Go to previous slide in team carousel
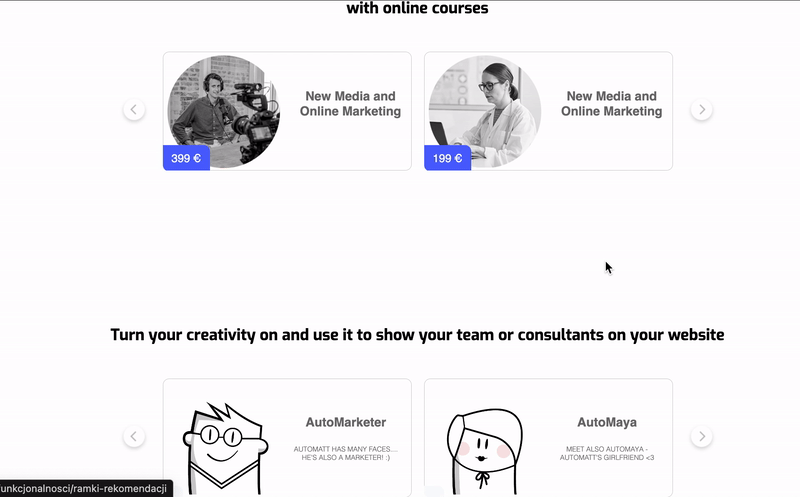This screenshot has height=497, width=800. 134,437
